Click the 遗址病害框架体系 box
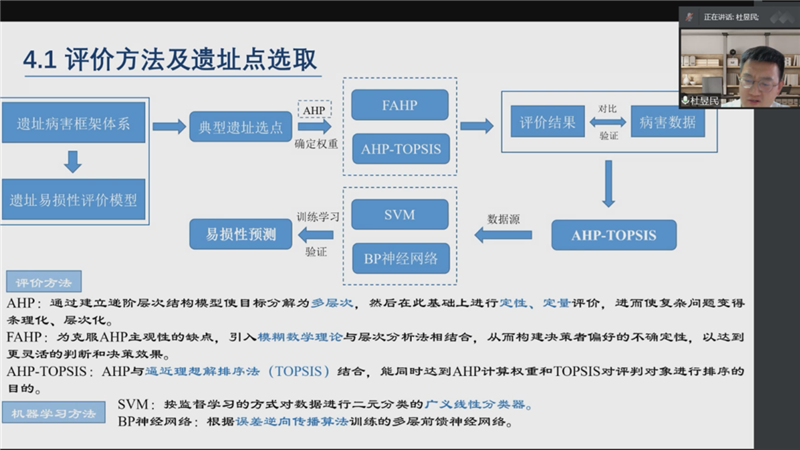Screen dimensions: 800x450 [73, 123]
